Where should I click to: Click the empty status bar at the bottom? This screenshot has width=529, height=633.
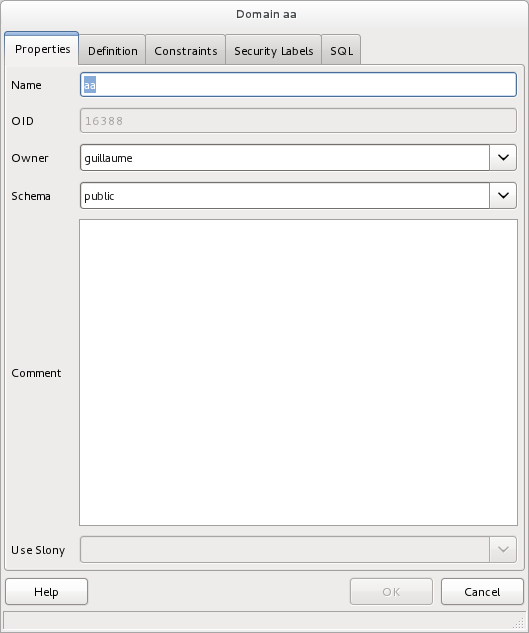click(x=258, y=620)
